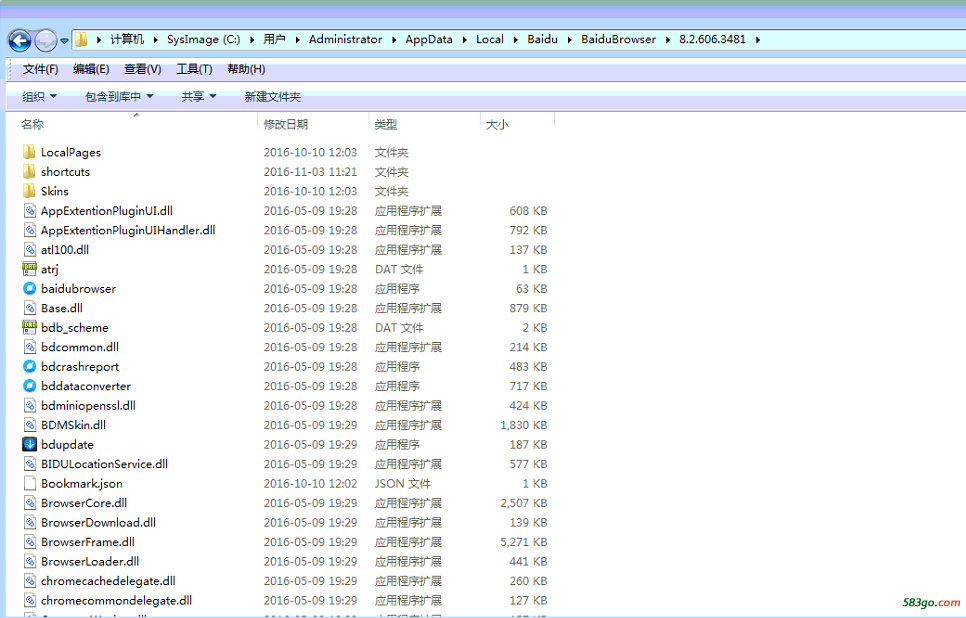Click 用户 in the address path

pos(274,39)
